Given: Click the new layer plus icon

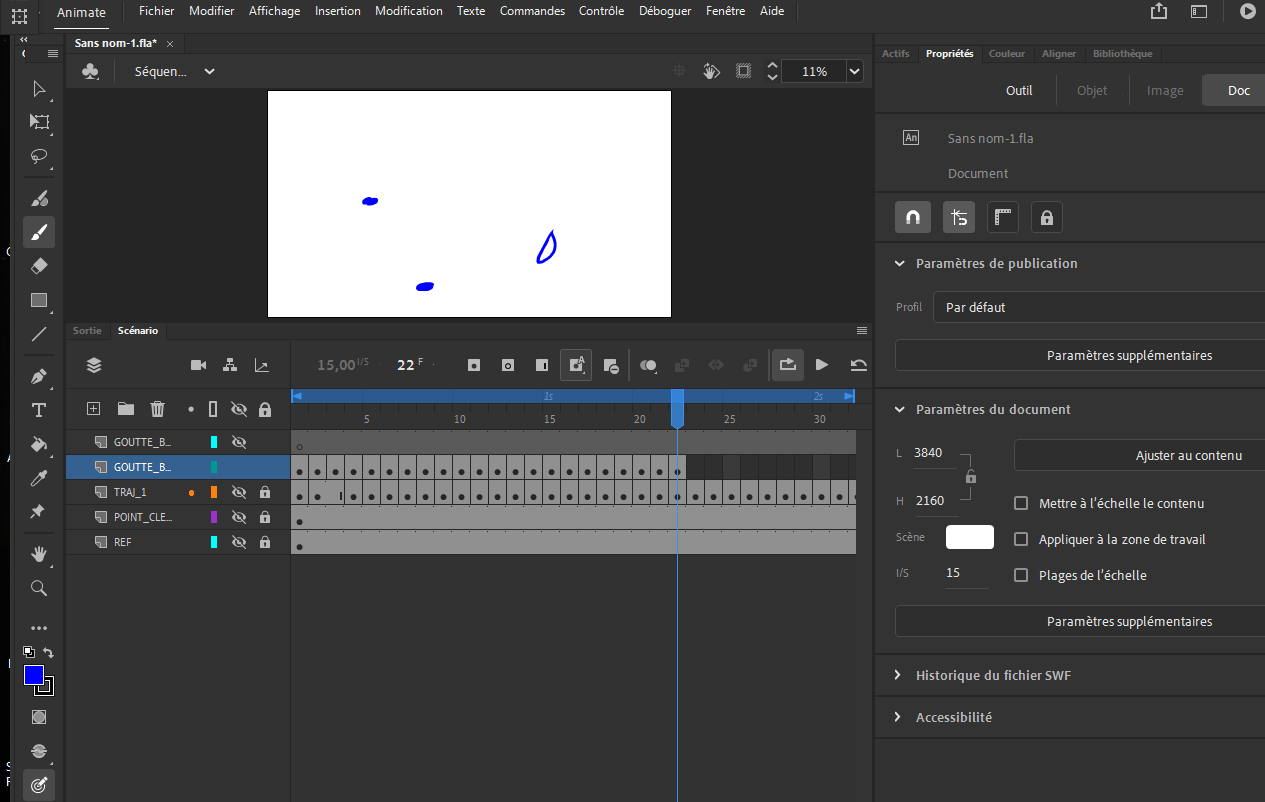Looking at the screenshot, I should 94,408.
